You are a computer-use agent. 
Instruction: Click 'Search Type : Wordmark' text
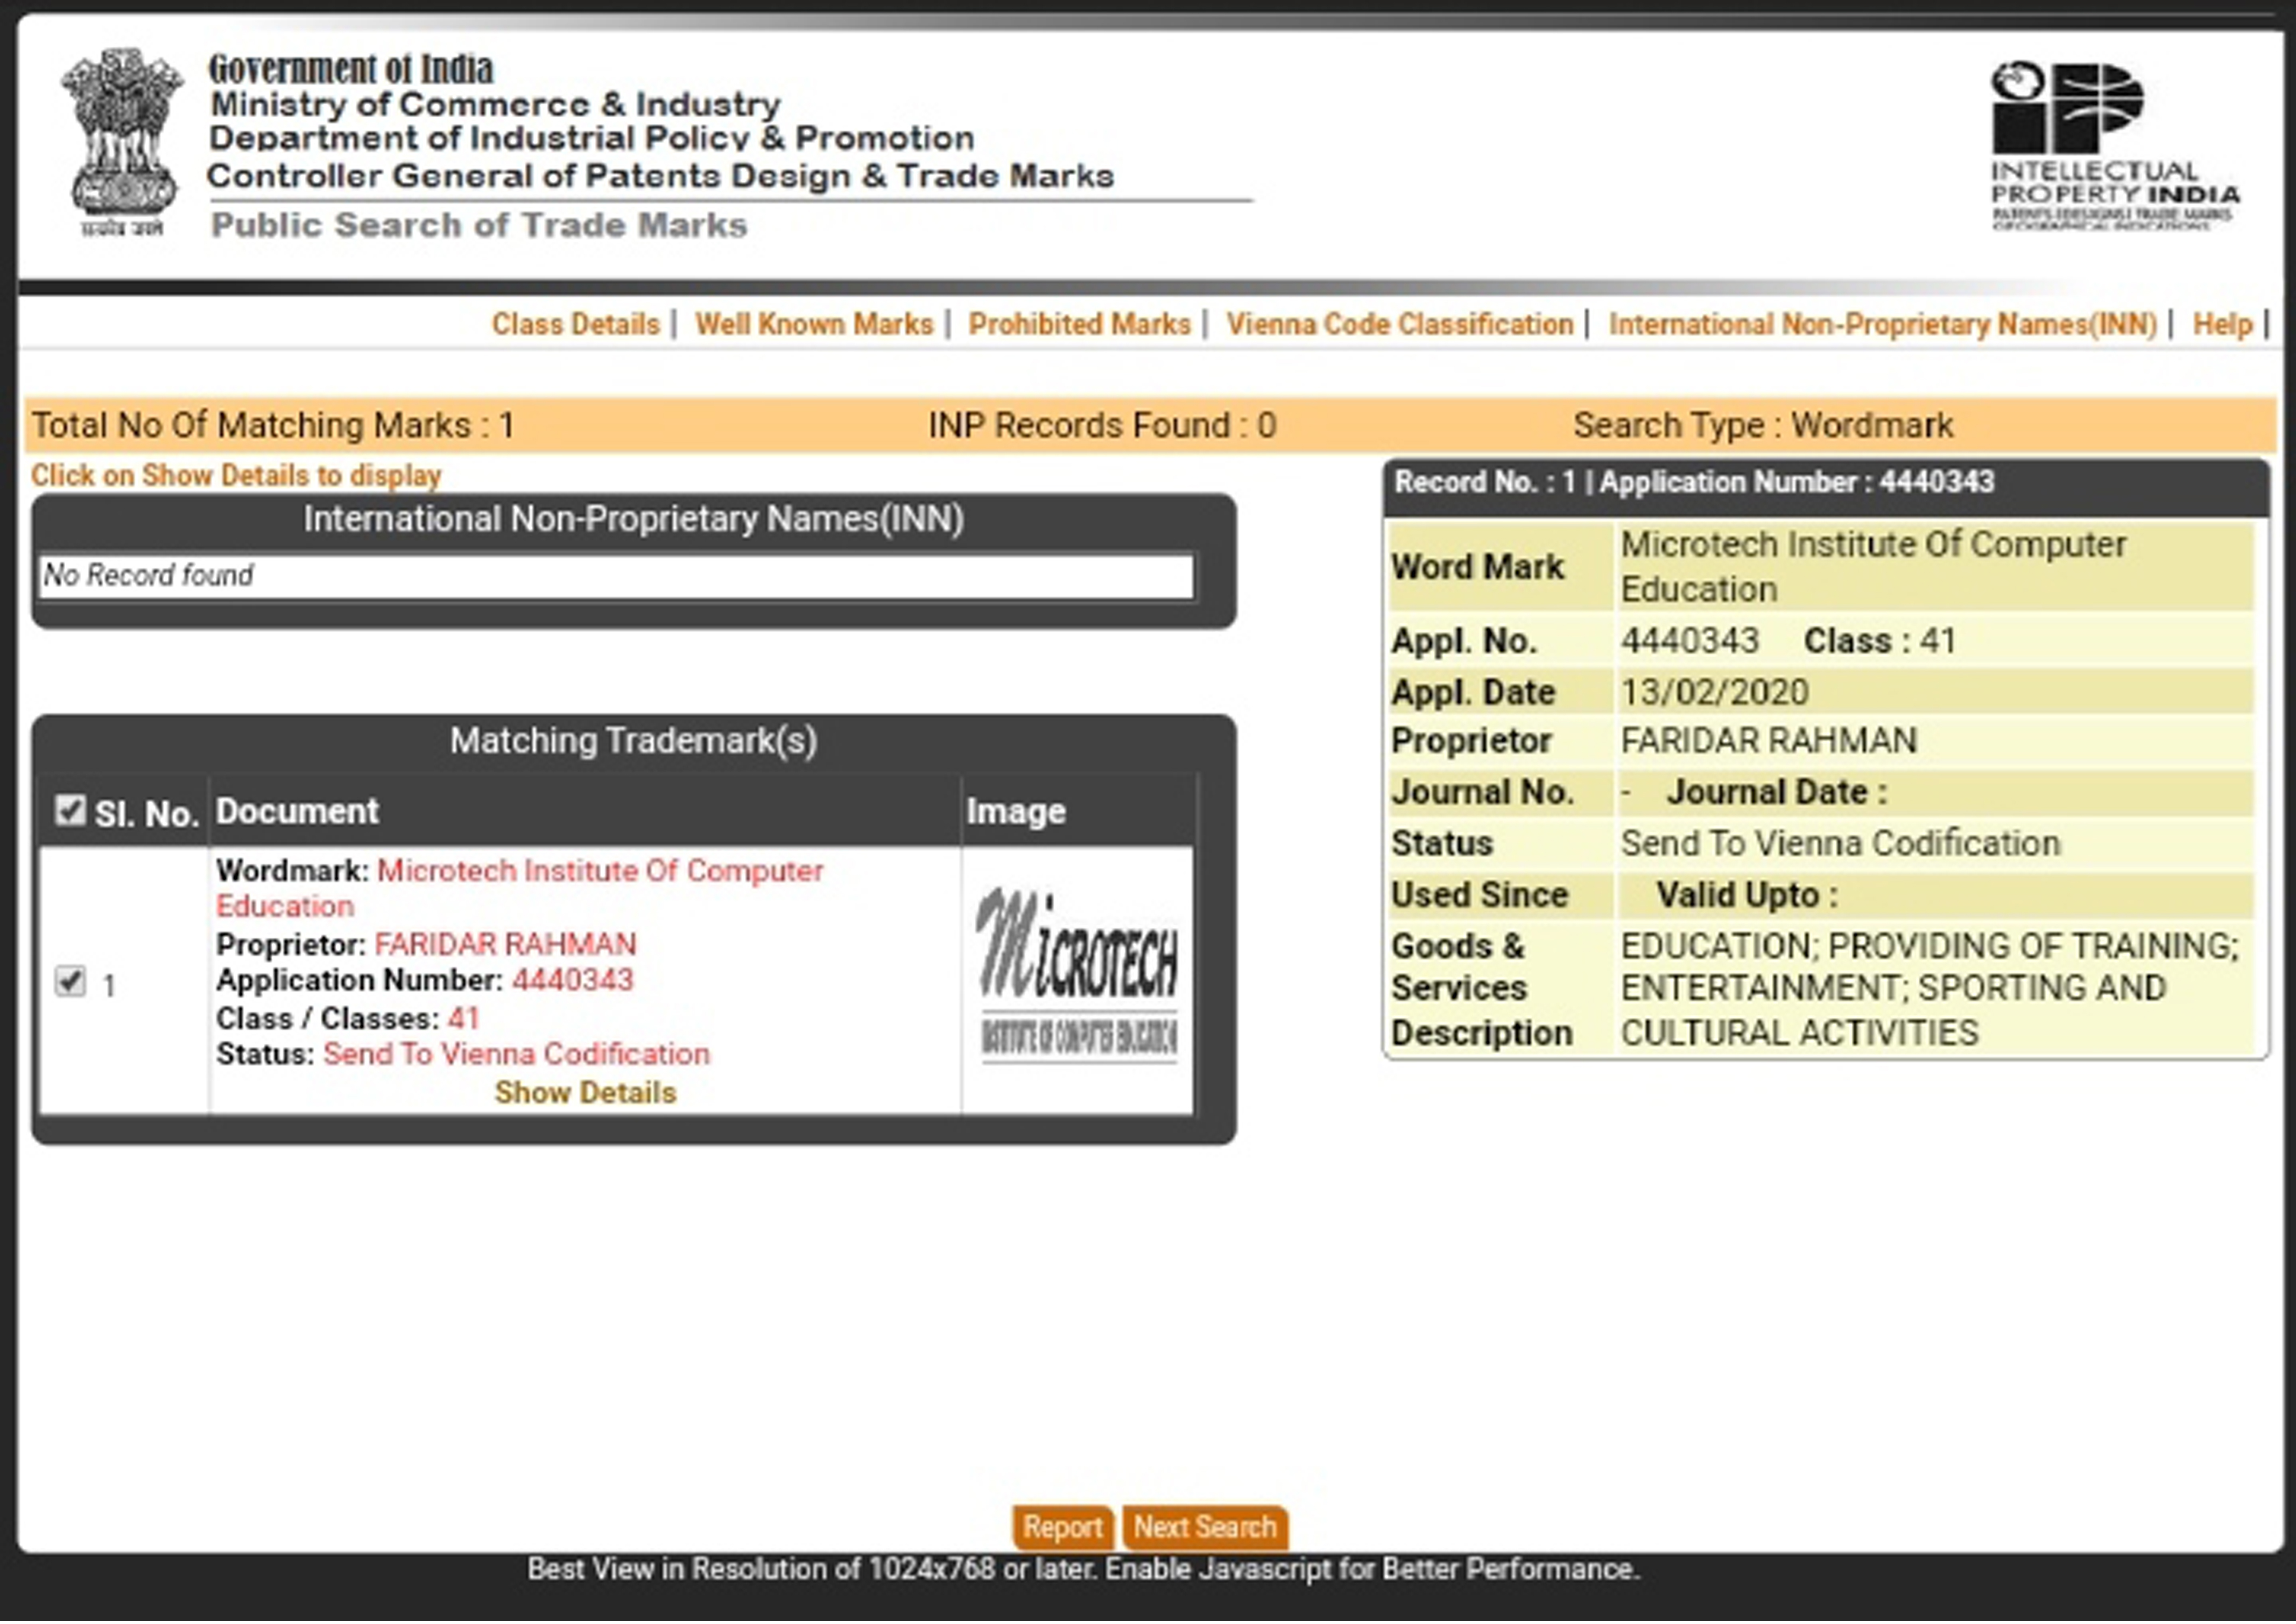click(x=1763, y=426)
